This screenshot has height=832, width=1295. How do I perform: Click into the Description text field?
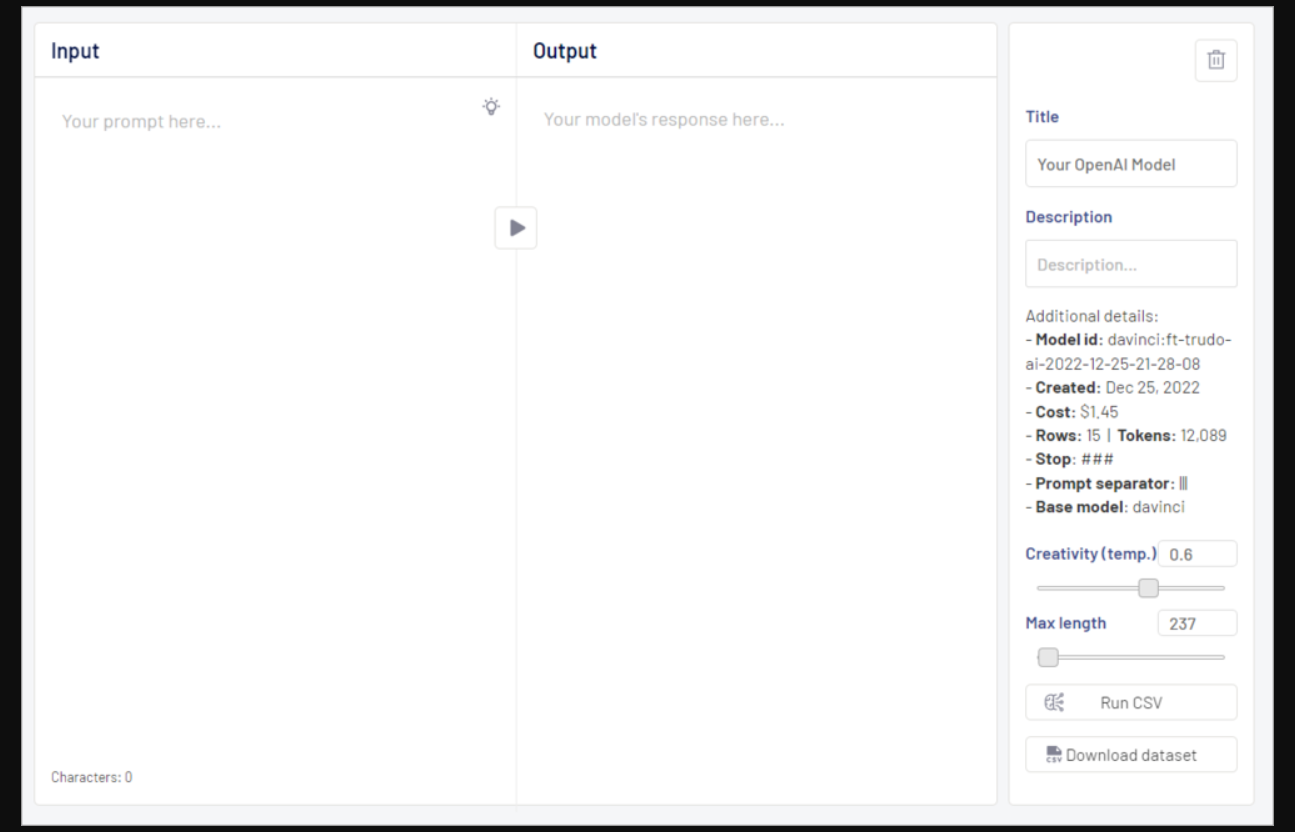point(1130,265)
